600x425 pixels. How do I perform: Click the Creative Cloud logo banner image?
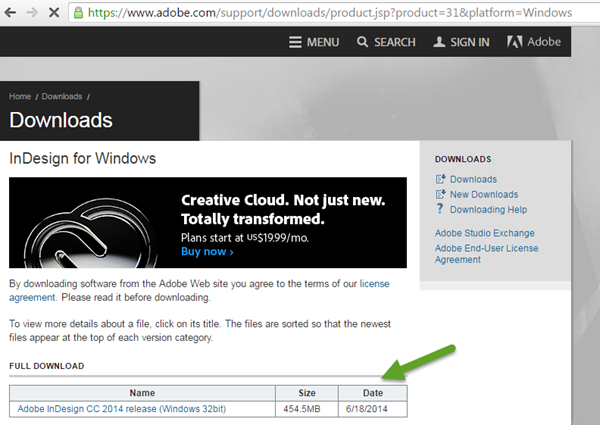pos(91,233)
